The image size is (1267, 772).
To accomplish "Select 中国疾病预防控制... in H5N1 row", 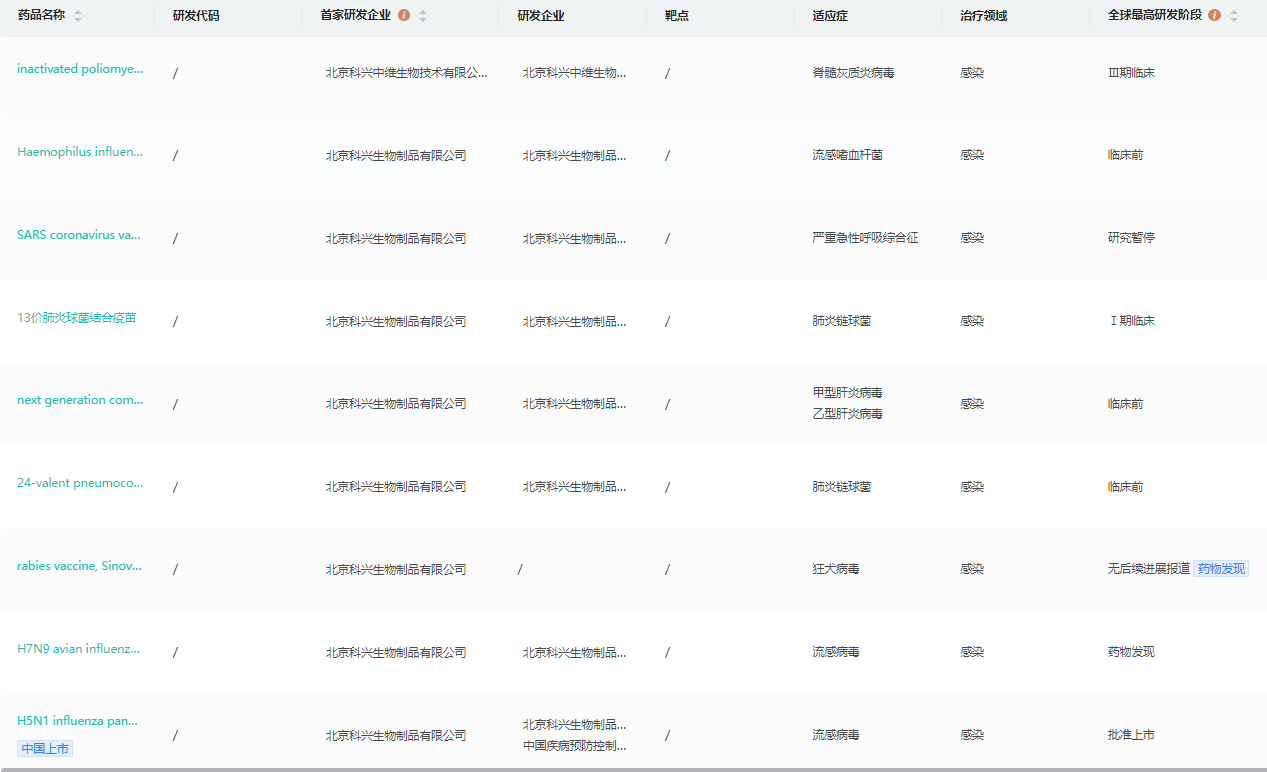I will point(575,746).
